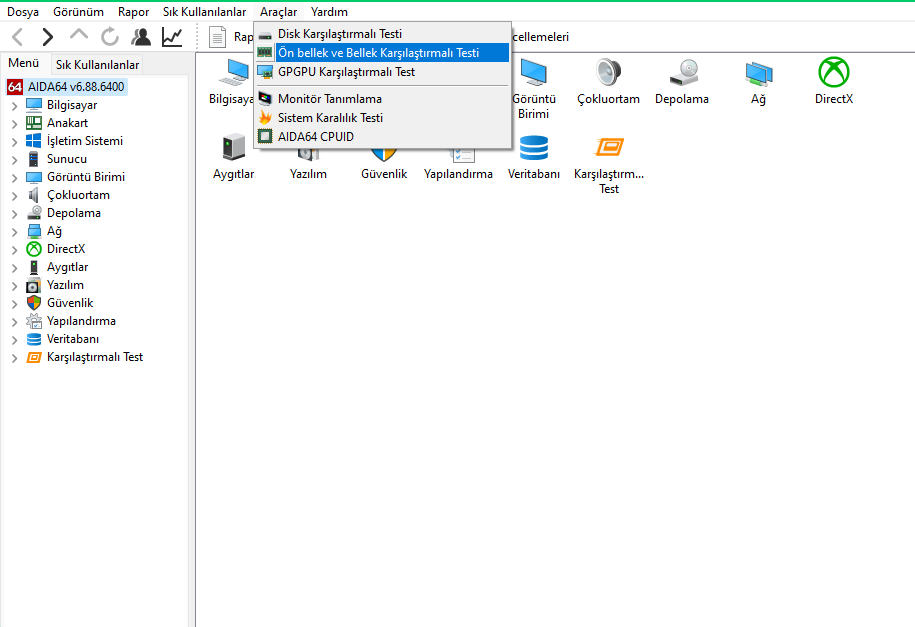Open the Depolama drive icon in main pane
Image resolution: width=915 pixels, height=627 pixels.
pyautogui.click(x=684, y=72)
